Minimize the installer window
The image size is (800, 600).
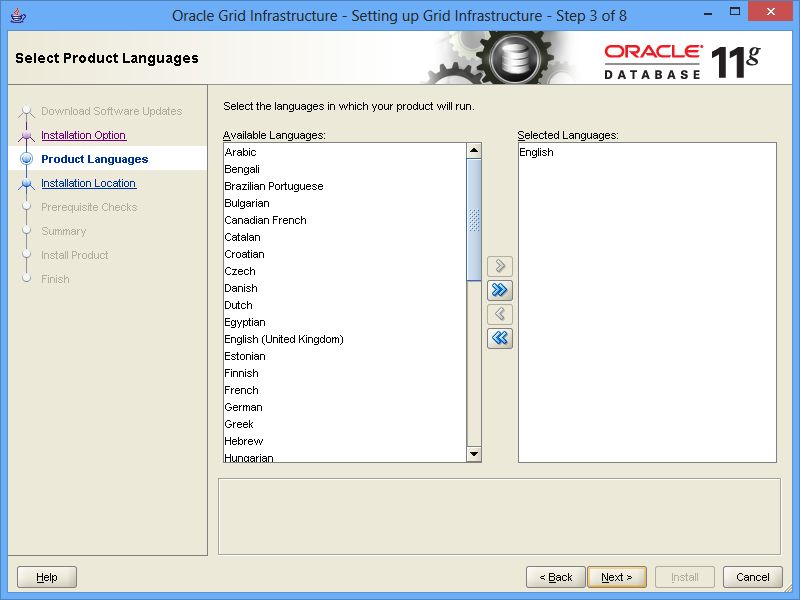pyautogui.click(x=708, y=12)
